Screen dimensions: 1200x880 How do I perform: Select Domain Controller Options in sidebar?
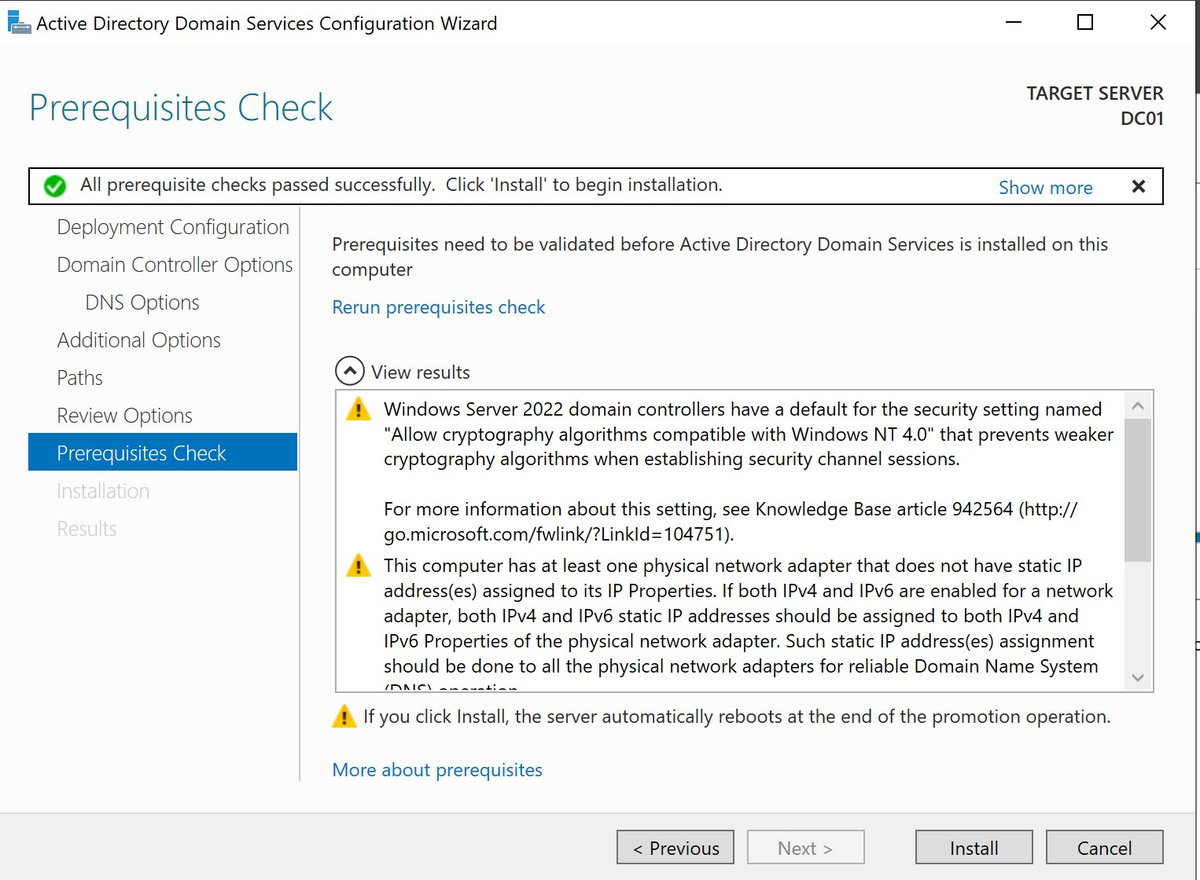[x=175, y=264]
